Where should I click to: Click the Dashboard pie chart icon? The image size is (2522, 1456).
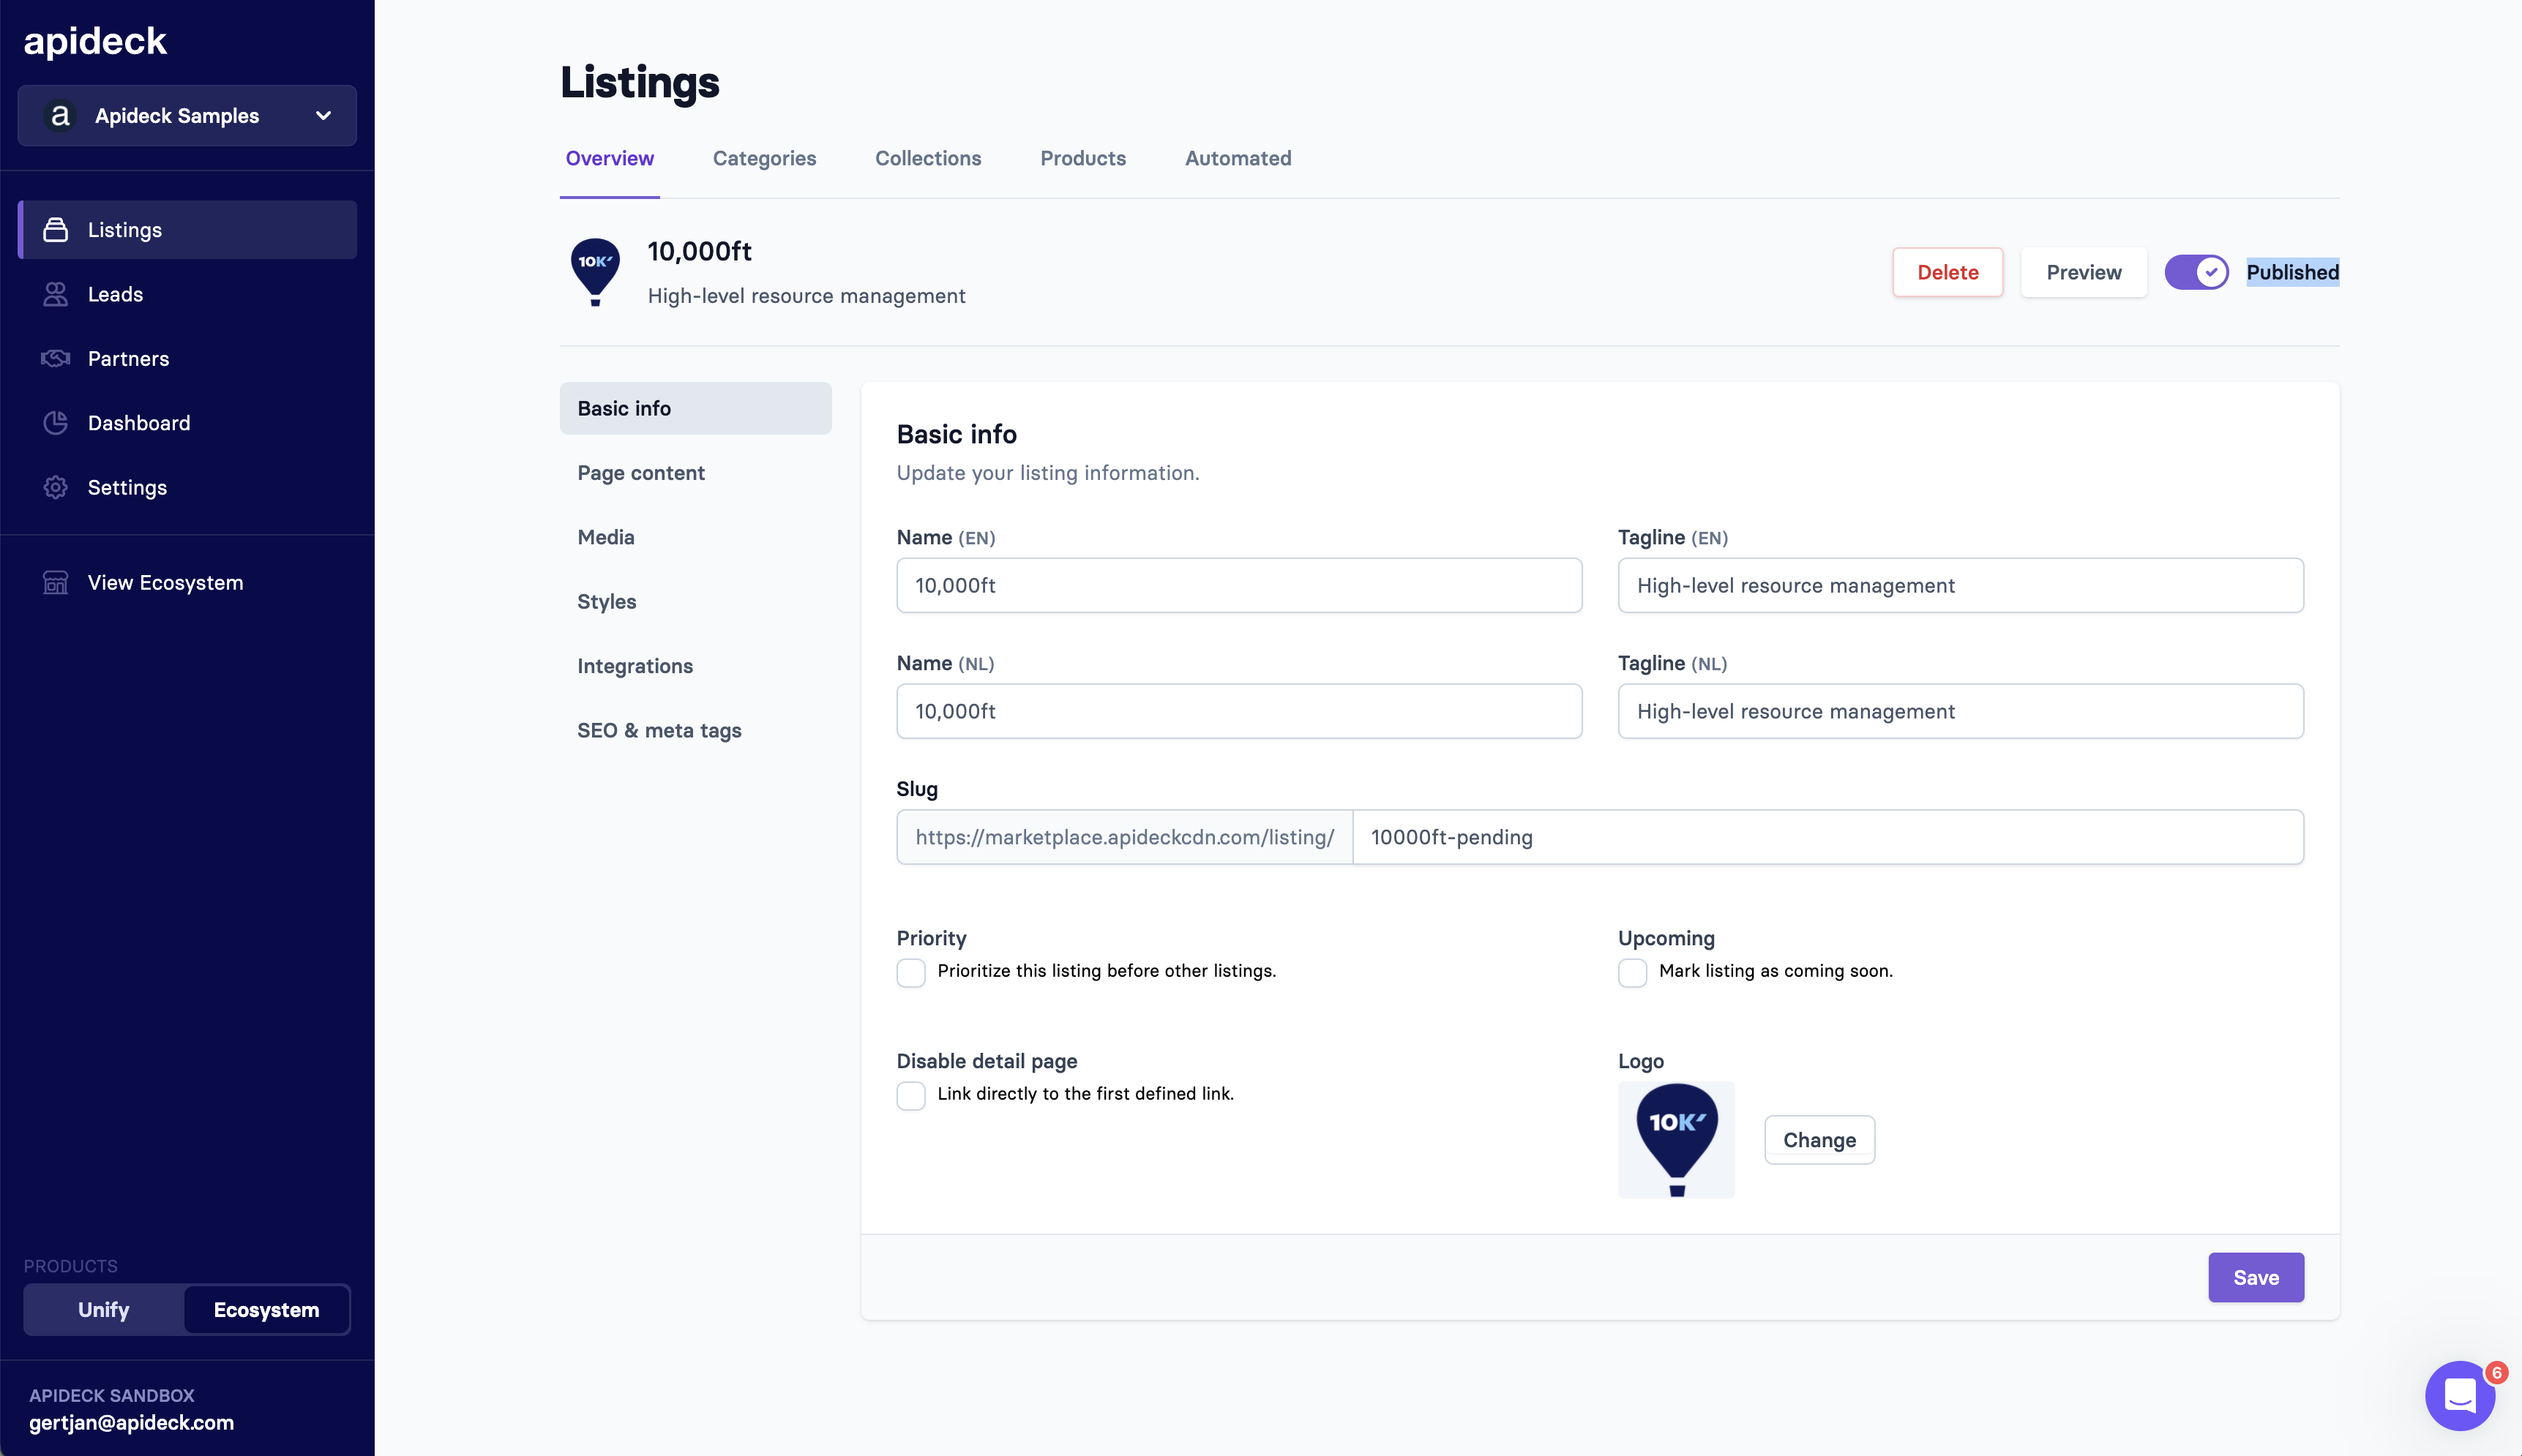[56, 423]
